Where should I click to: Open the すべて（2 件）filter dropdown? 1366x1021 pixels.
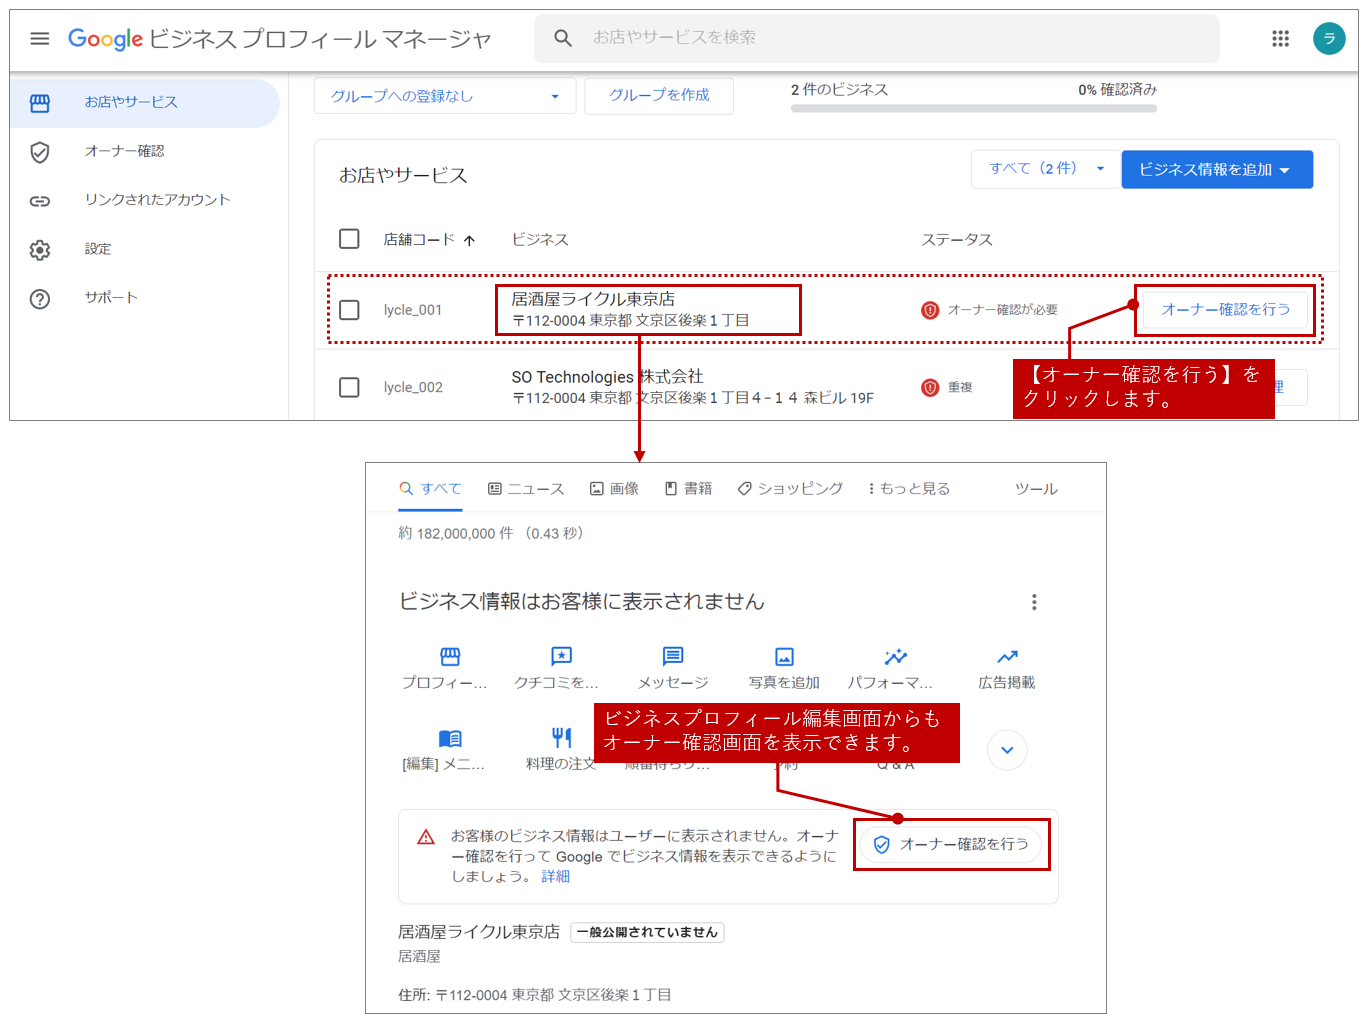tap(1045, 169)
